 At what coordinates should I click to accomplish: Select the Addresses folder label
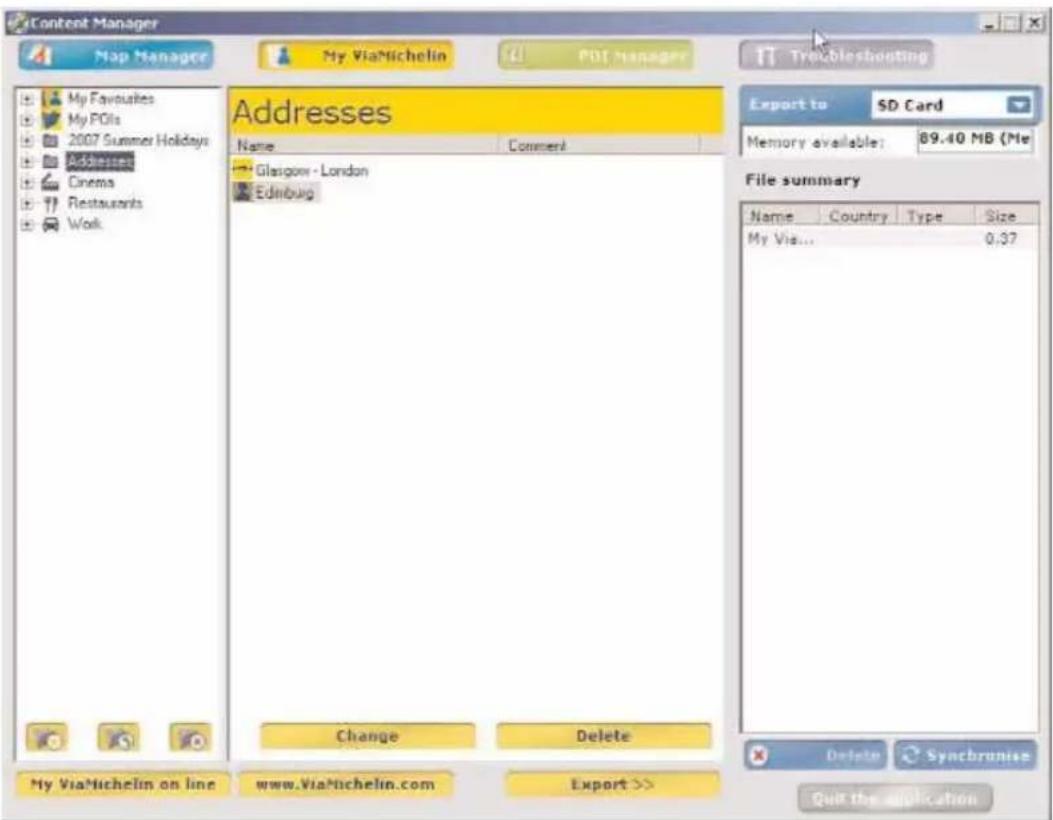(x=100, y=161)
